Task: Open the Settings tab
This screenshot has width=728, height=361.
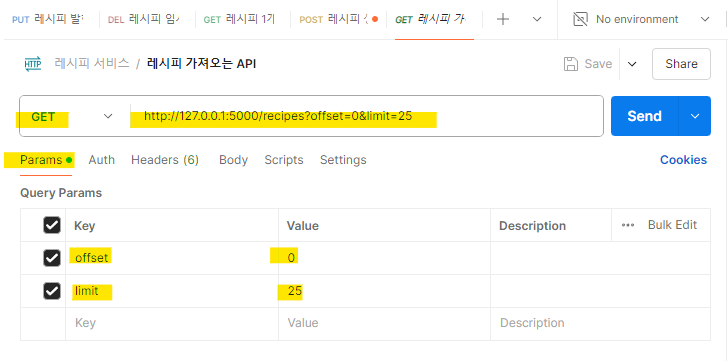Action: (x=343, y=160)
